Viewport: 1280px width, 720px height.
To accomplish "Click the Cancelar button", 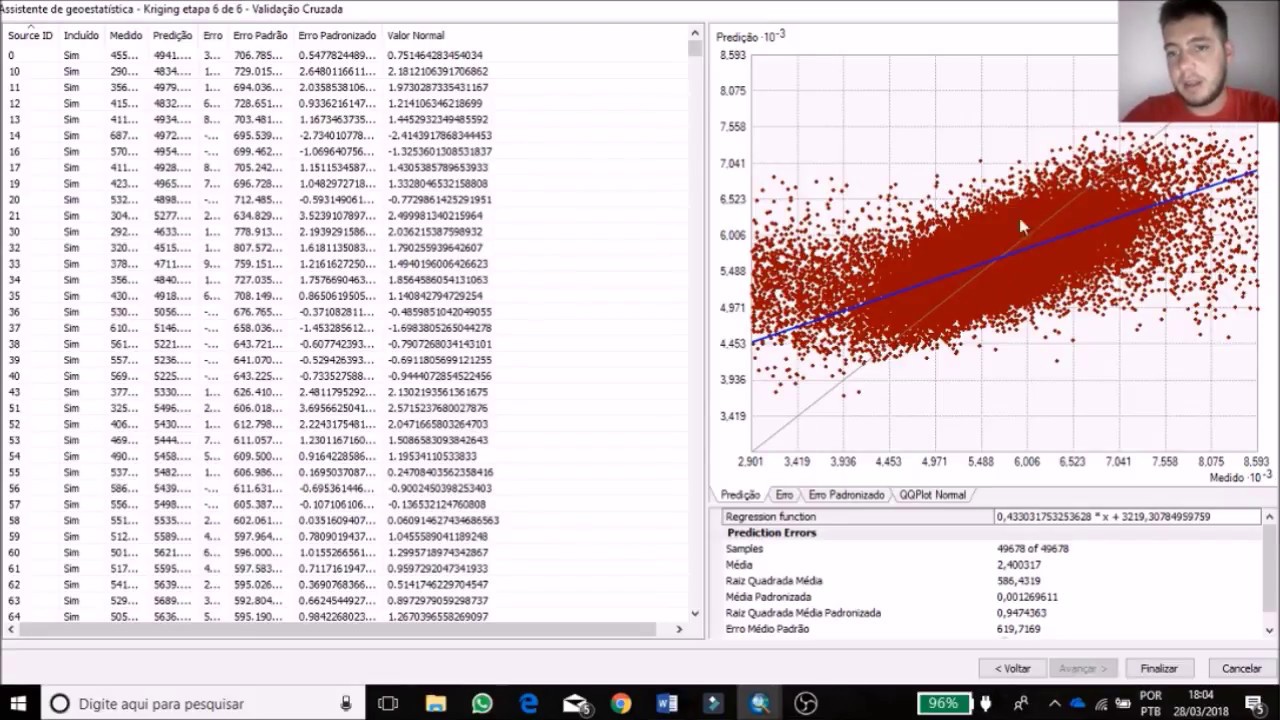I will coord(1241,668).
